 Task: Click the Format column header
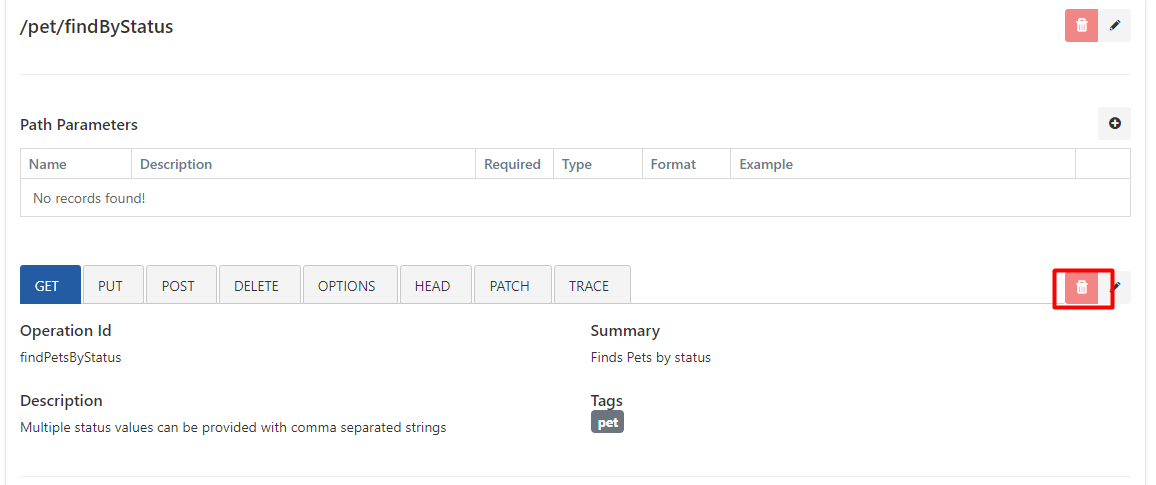click(673, 164)
